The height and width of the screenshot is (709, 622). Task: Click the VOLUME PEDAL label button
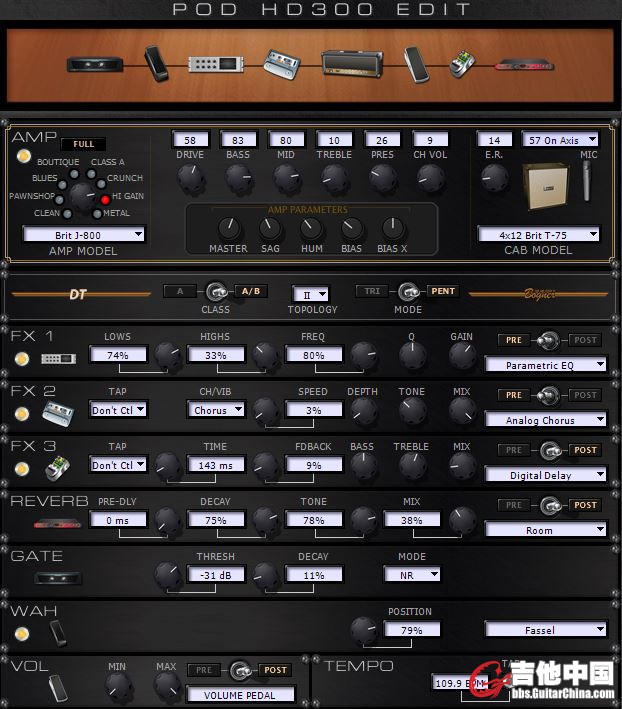[x=240, y=695]
